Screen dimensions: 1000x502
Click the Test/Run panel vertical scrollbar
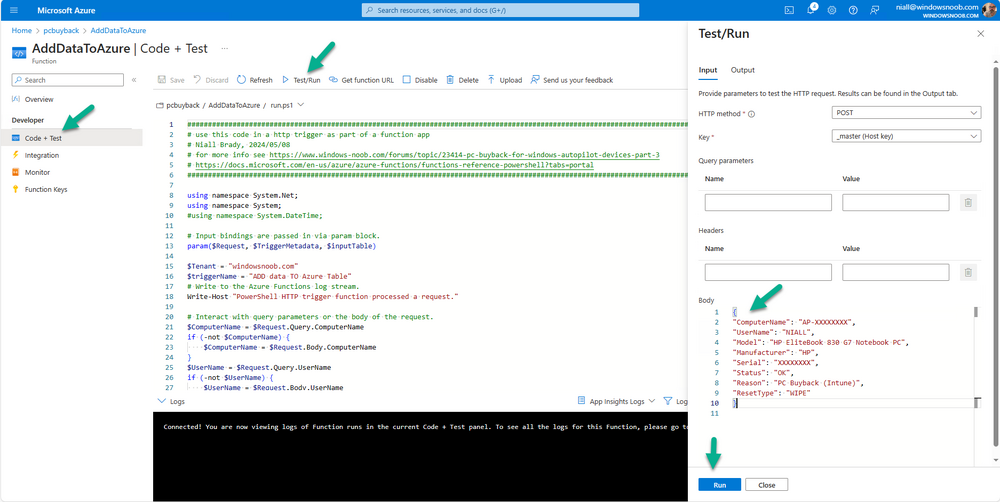(996, 255)
